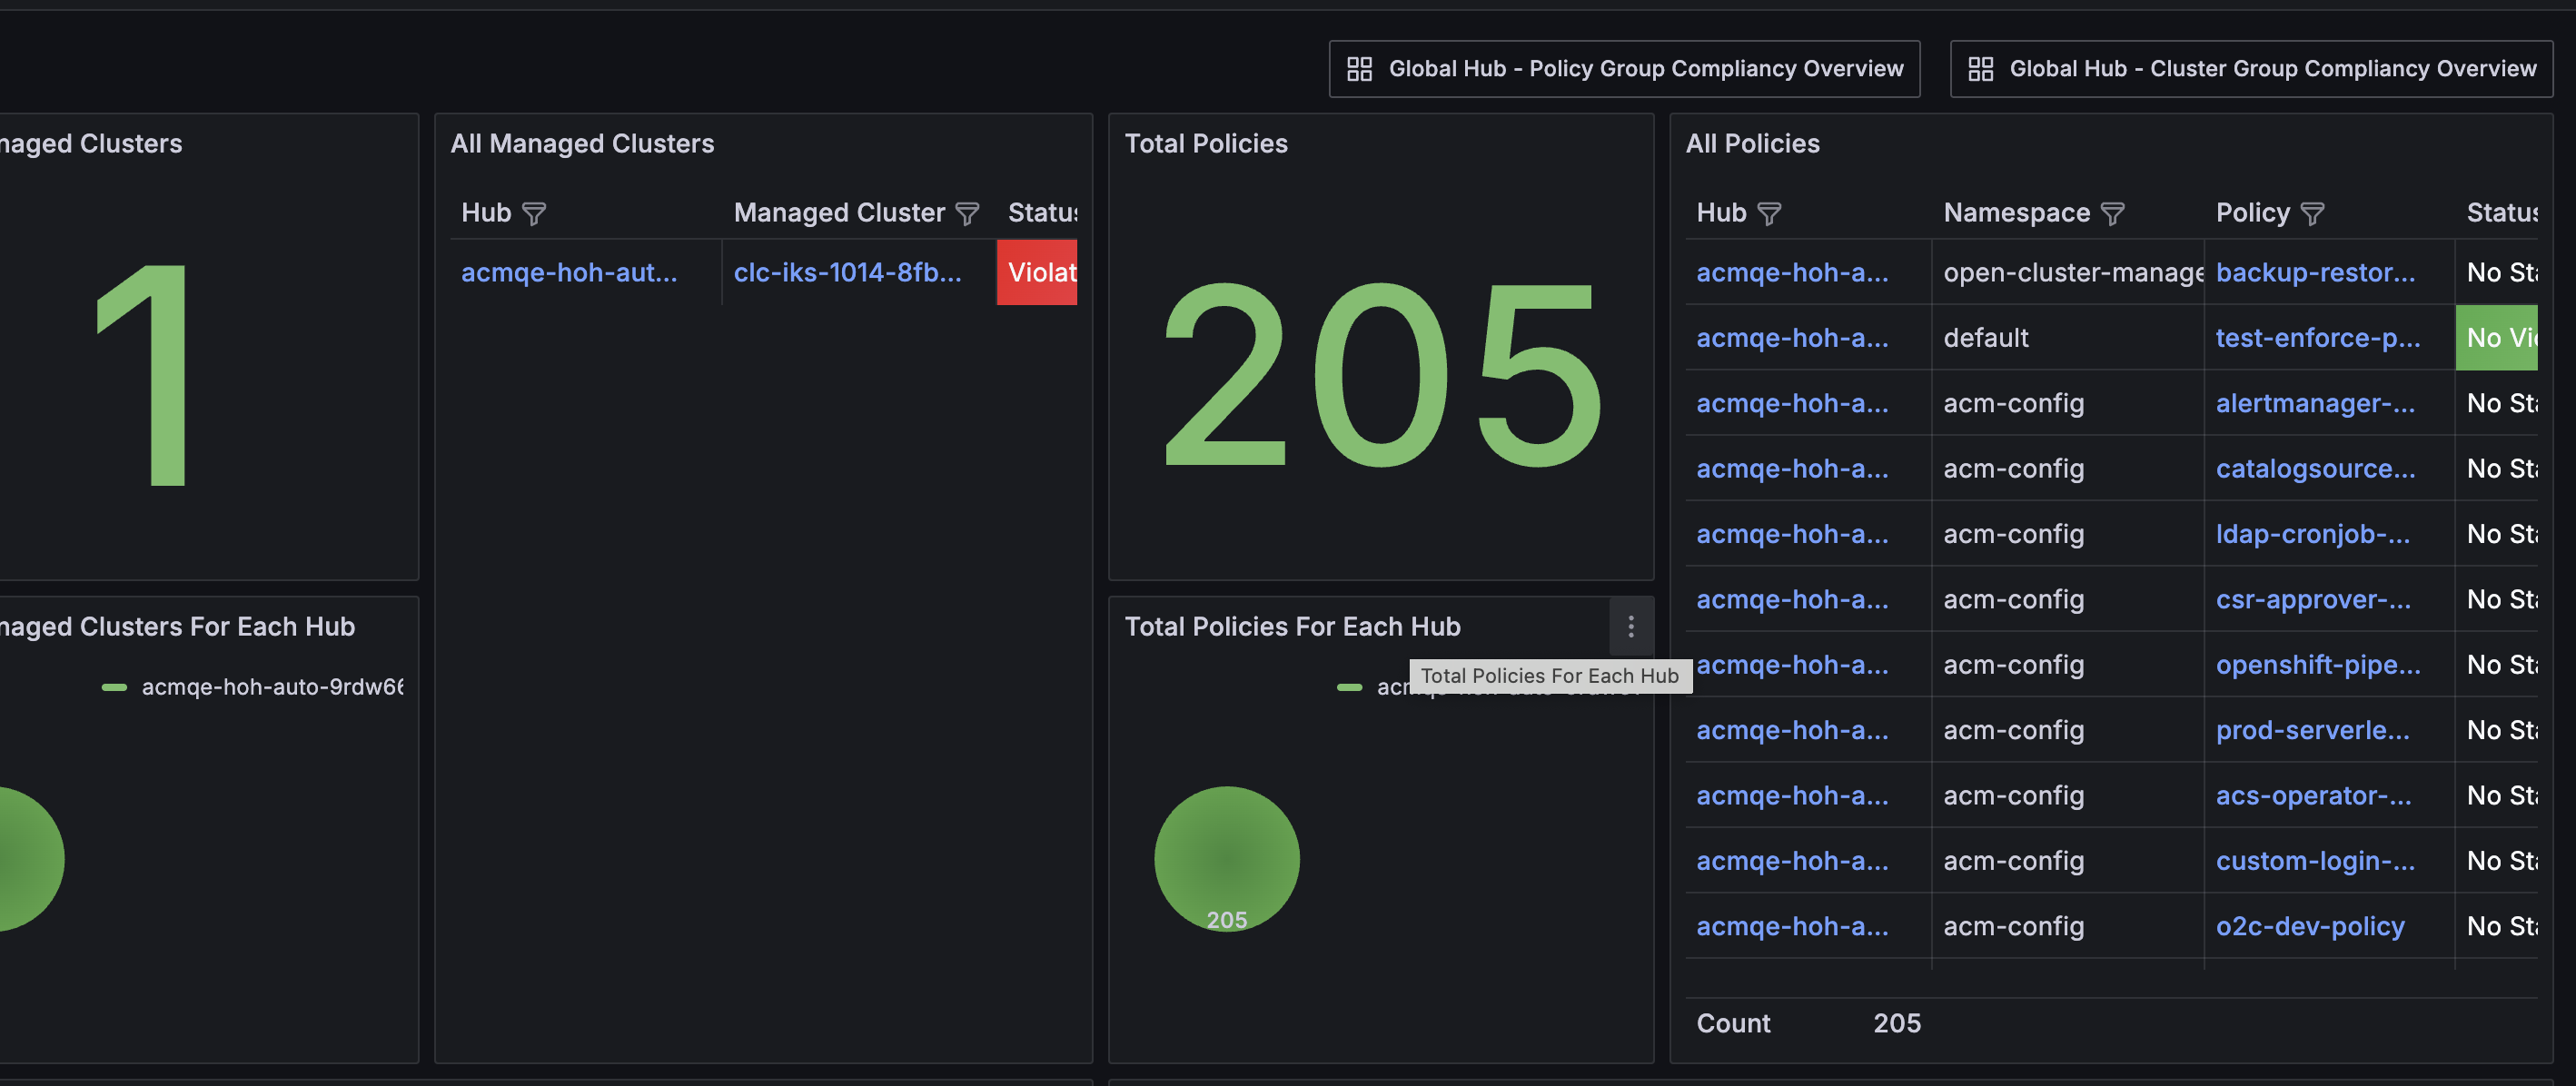Click the Policy Group Compliancy Overview dashboard icon
The width and height of the screenshot is (2576, 1086).
[1359, 69]
